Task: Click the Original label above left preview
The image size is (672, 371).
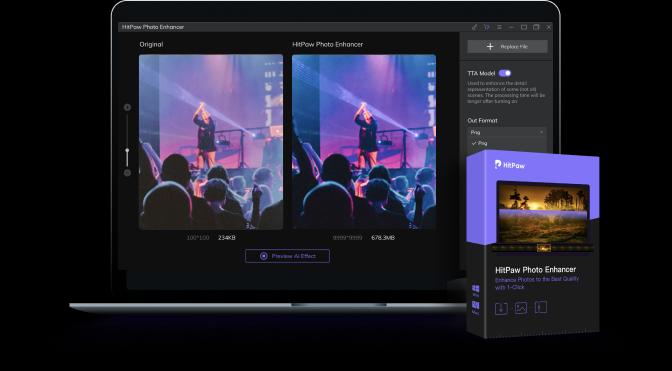Action: [x=151, y=44]
